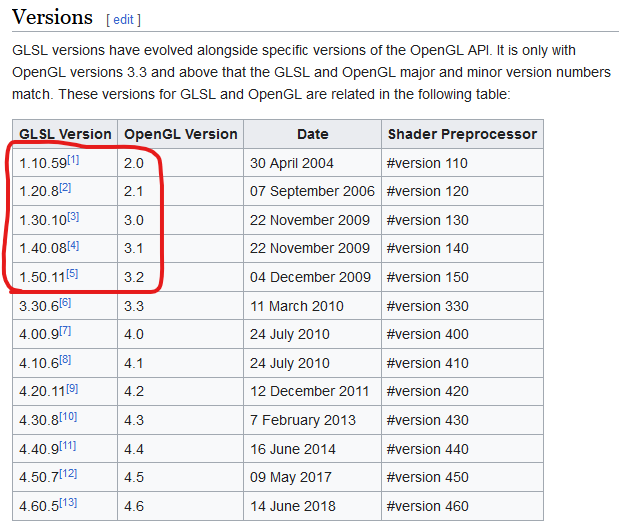
Task: Click OpenGL version cell '3.3'
Action: (181, 306)
